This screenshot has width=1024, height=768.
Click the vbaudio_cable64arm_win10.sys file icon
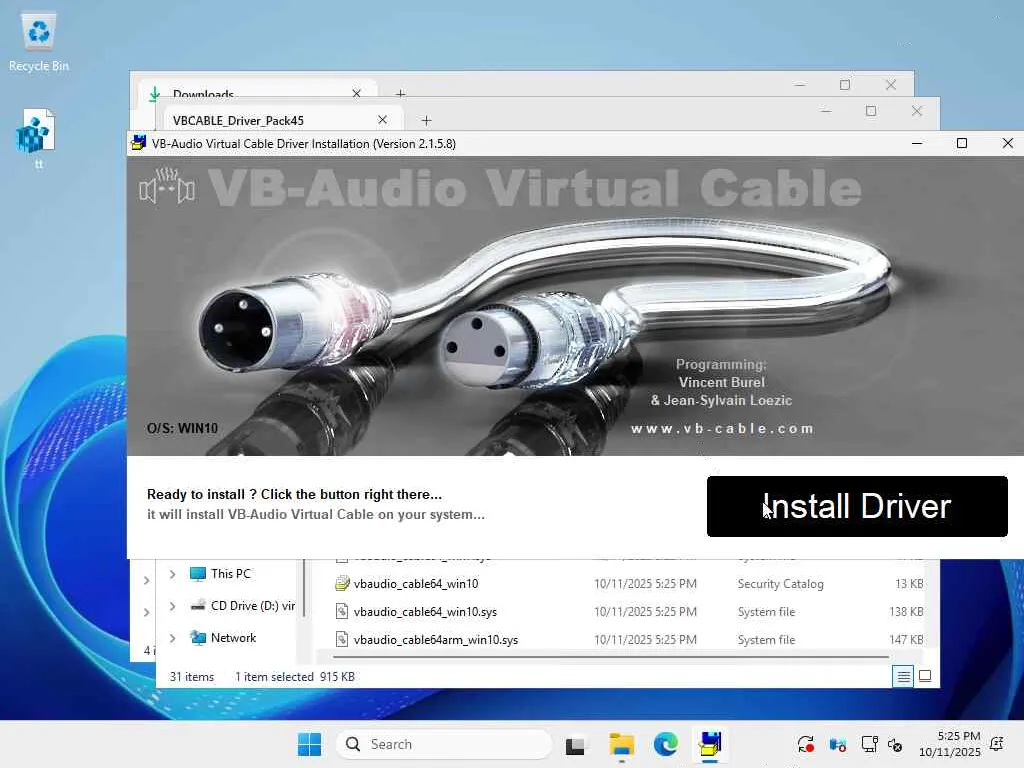[342, 640]
